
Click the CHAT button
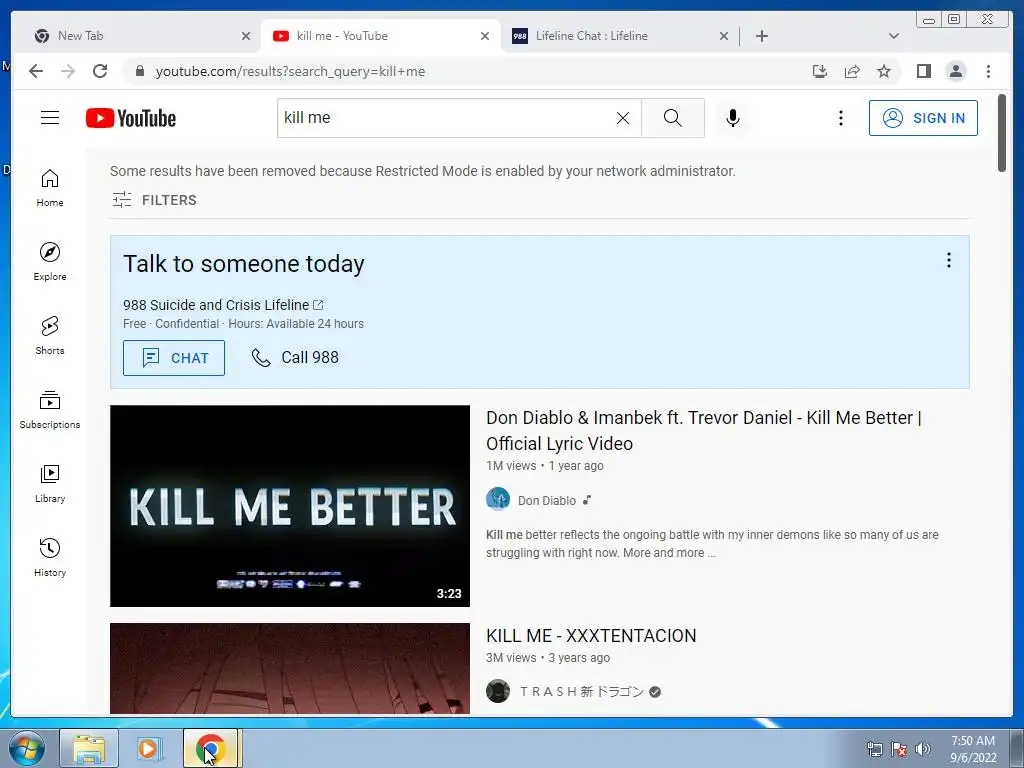(x=174, y=358)
